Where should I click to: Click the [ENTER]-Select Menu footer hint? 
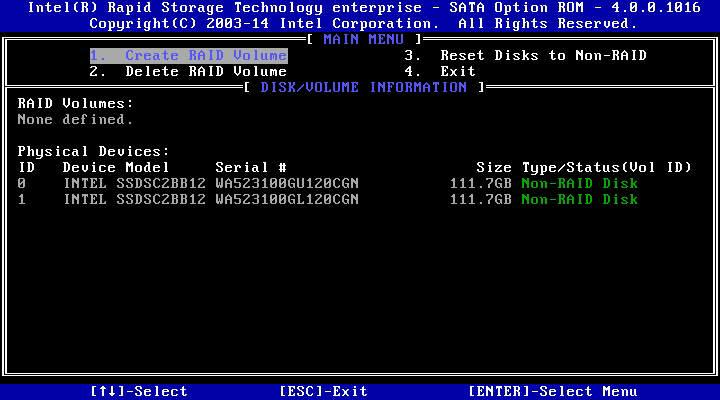tap(552, 391)
